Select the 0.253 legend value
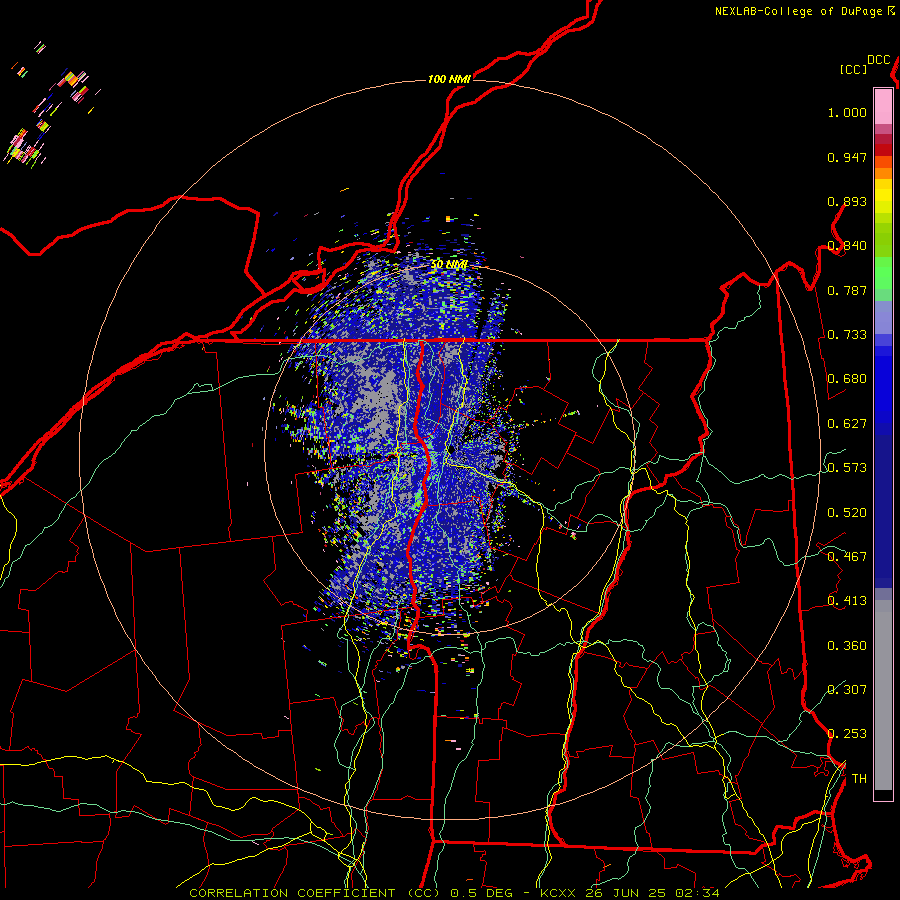The width and height of the screenshot is (900, 900). 847,734
